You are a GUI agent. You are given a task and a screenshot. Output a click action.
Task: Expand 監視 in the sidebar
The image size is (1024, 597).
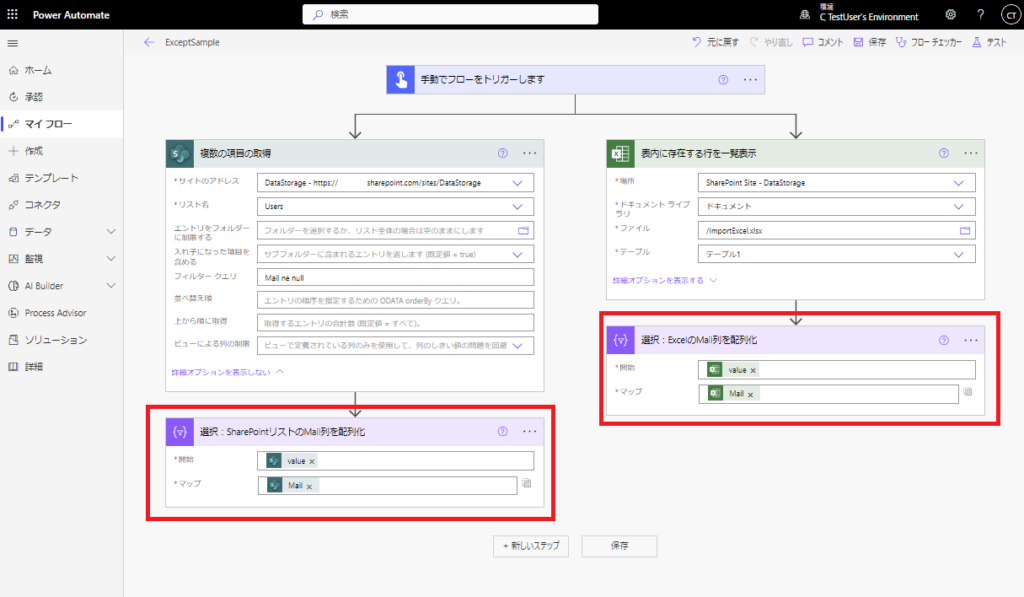pyautogui.click(x=111, y=259)
